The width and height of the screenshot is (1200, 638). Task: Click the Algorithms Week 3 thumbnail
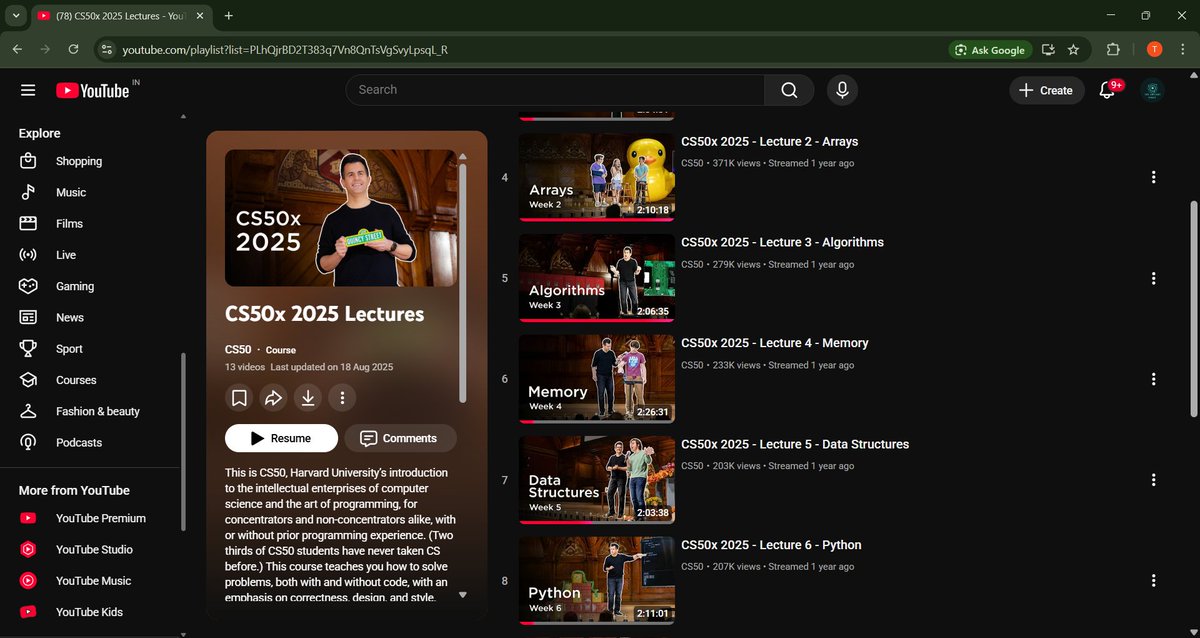597,278
